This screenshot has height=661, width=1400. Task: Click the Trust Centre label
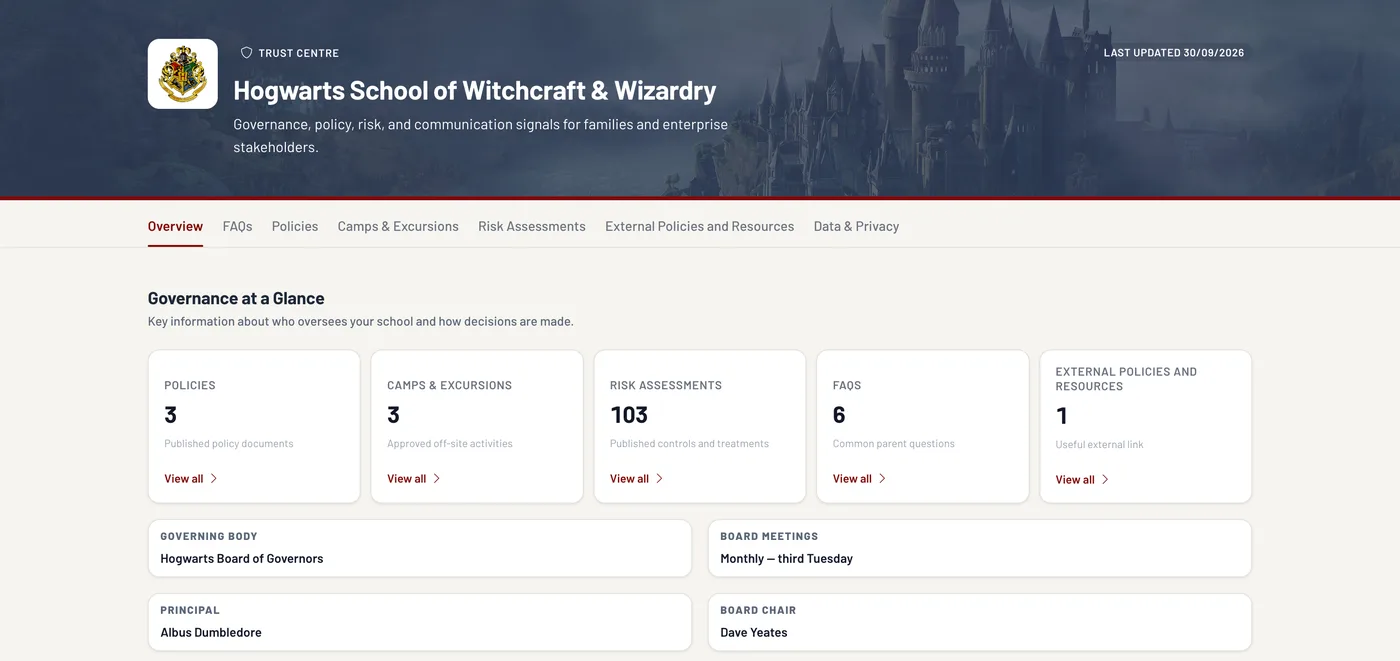tap(299, 53)
